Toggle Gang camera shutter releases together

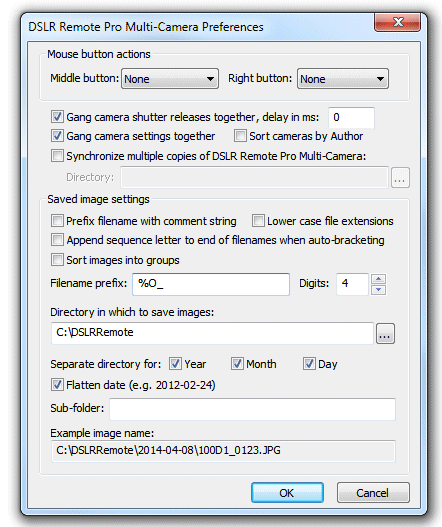click(57, 117)
